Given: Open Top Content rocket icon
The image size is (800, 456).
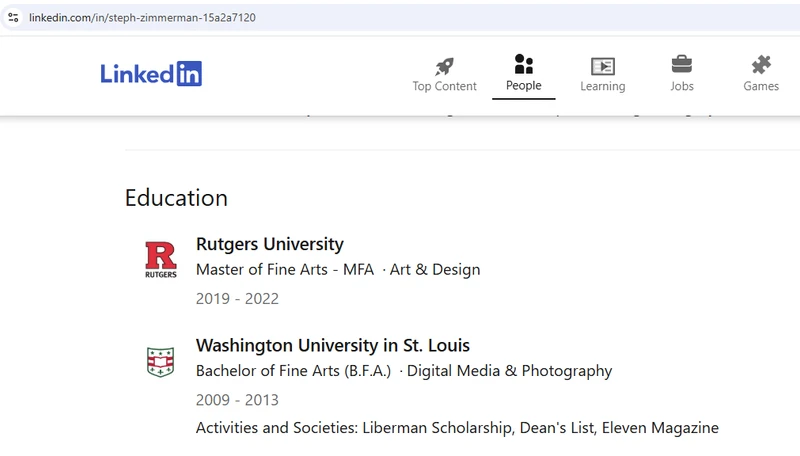Looking at the screenshot, I should click(x=444, y=66).
